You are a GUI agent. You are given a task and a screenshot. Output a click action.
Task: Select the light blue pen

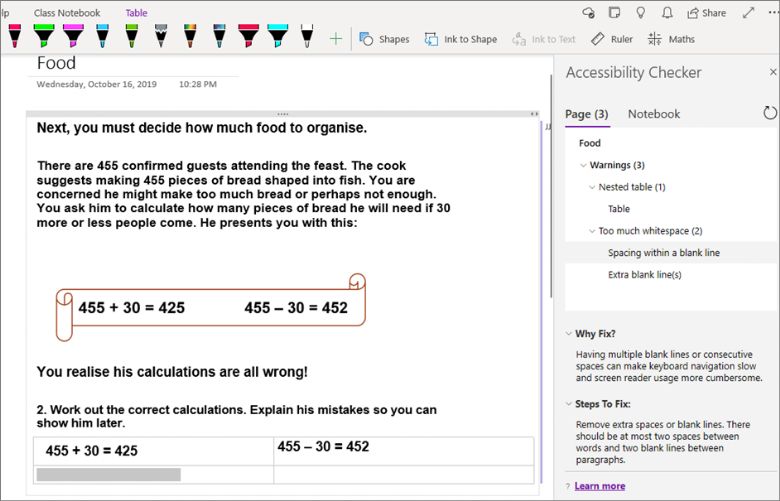click(x=102, y=36)
